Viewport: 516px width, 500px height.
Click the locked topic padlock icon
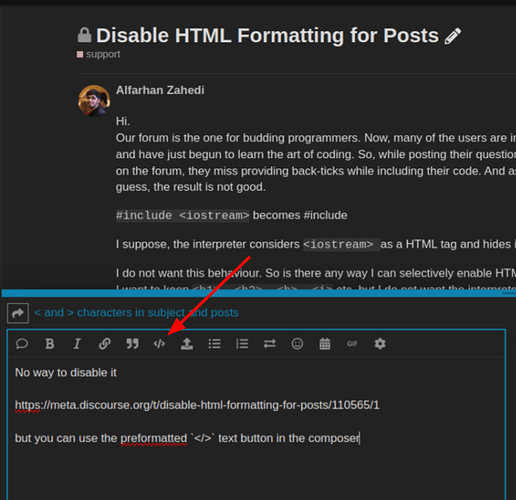click(x=84, y=35)
